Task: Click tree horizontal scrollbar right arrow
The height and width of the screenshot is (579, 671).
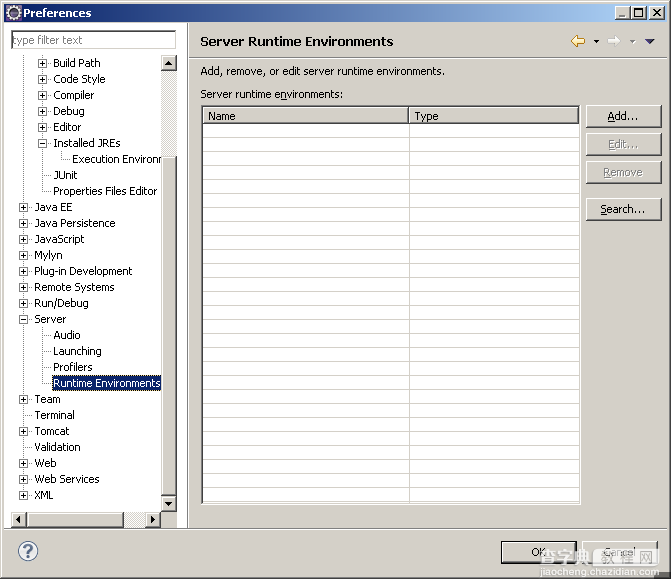Action: (x=153, y=520)
